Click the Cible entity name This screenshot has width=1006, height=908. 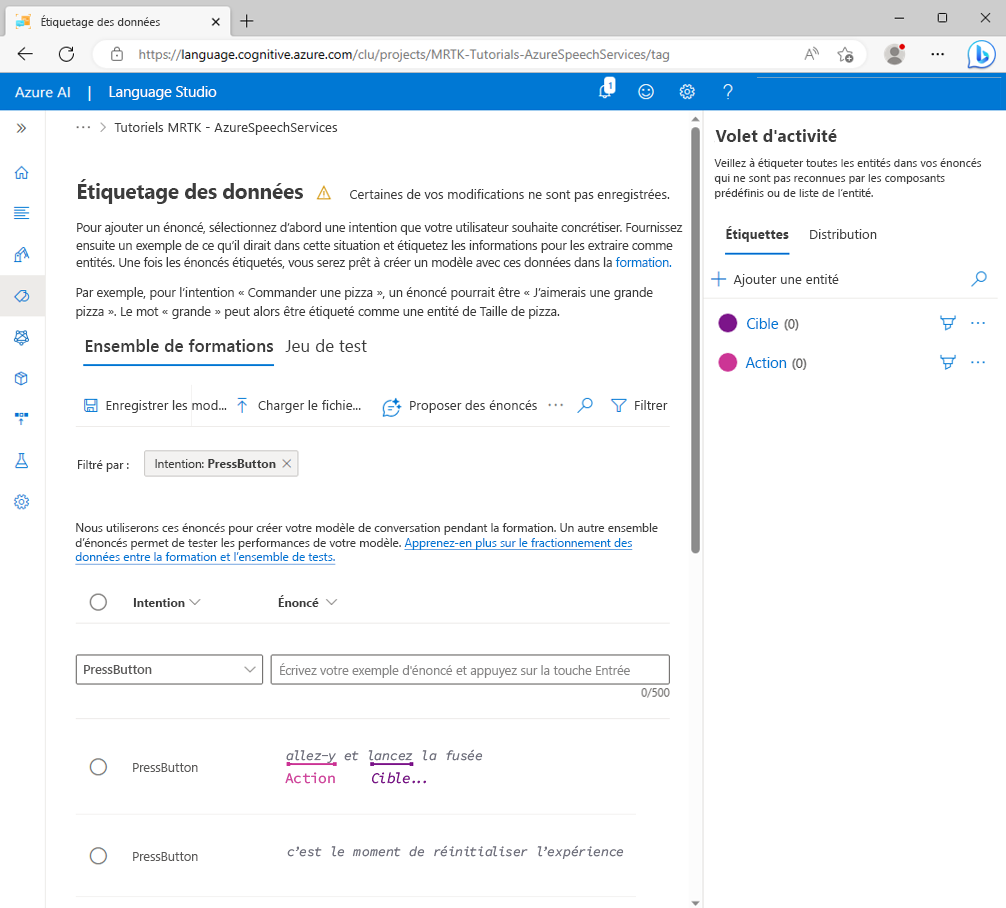tap(762, 323)
